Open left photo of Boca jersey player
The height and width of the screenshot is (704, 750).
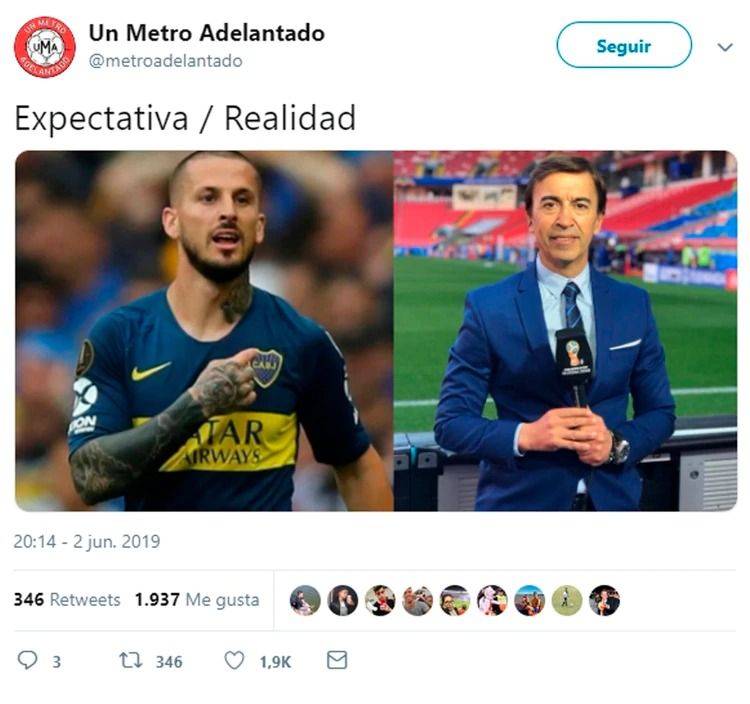[204, 331]
